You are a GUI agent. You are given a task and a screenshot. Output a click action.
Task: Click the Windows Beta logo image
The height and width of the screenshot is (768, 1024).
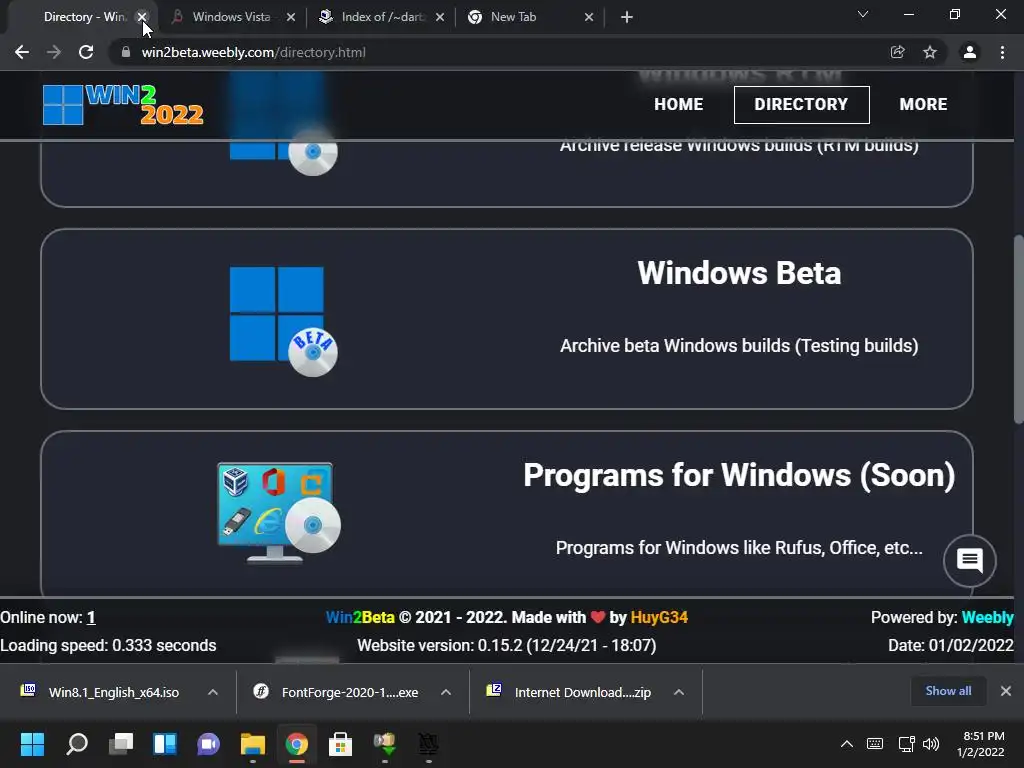pos(283,321)
